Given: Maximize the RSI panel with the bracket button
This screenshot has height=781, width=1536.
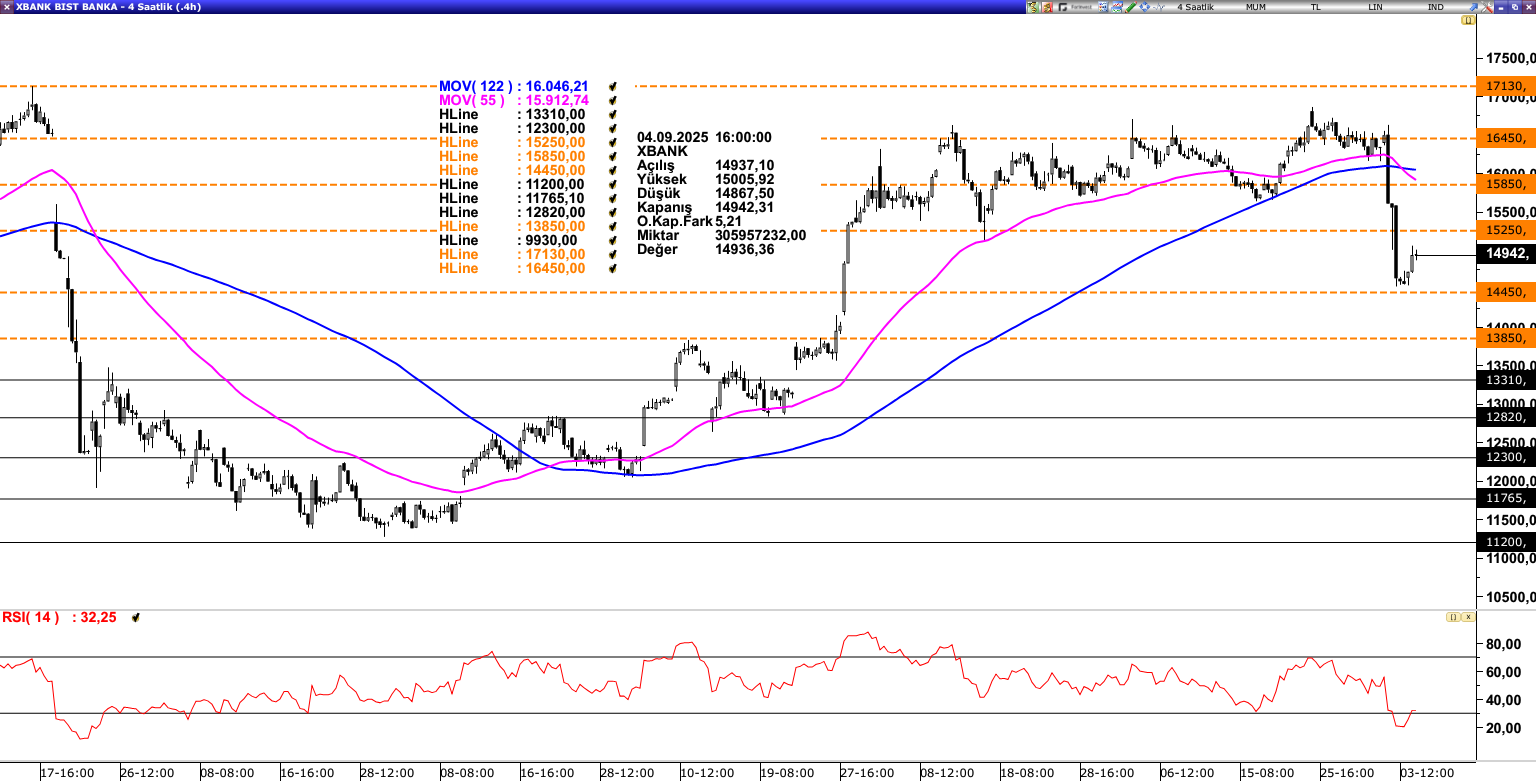Looking at the screenshot, I should (x=1452, y=618).
